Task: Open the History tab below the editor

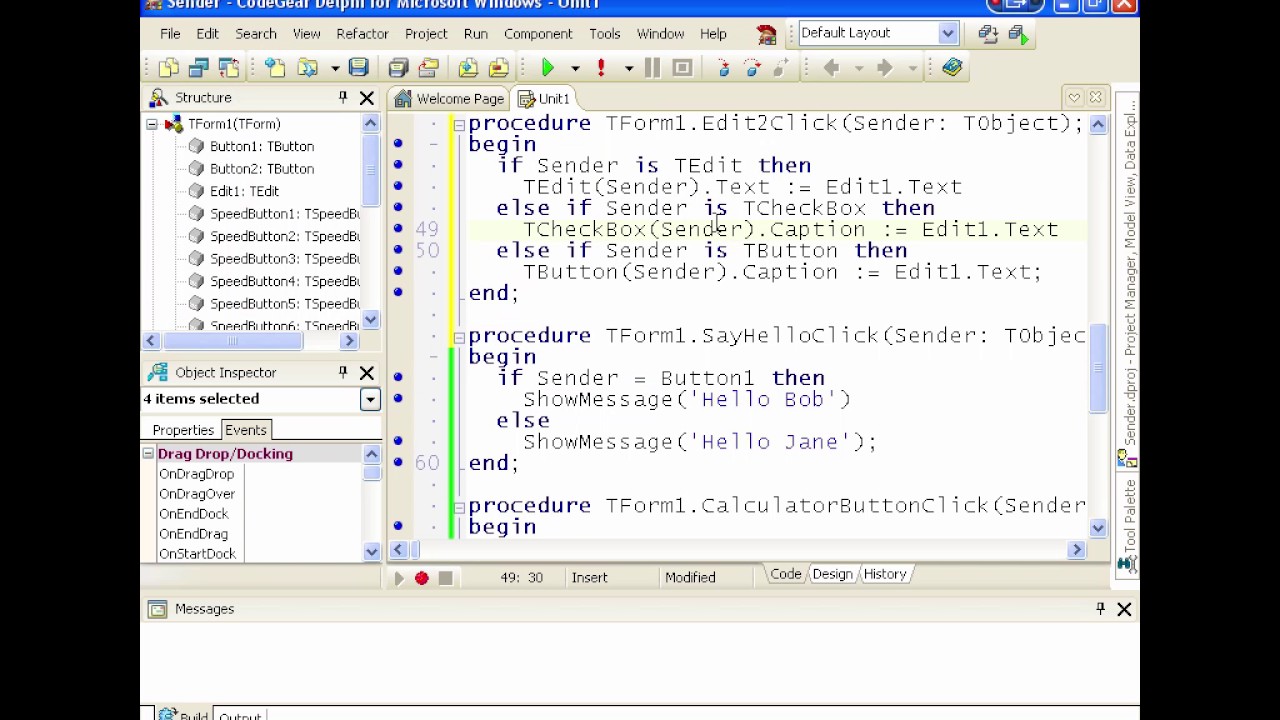Action: click(x=885, y=574)
